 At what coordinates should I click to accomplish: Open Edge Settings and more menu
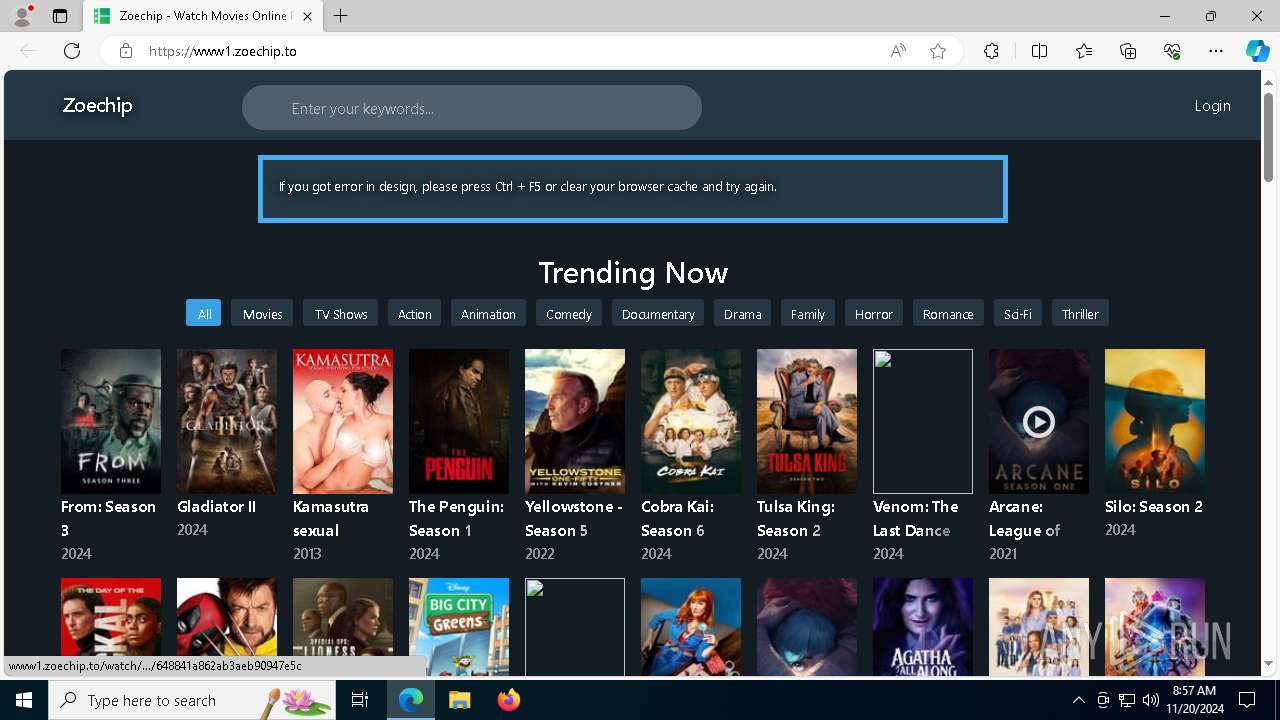coord(1216,51)
